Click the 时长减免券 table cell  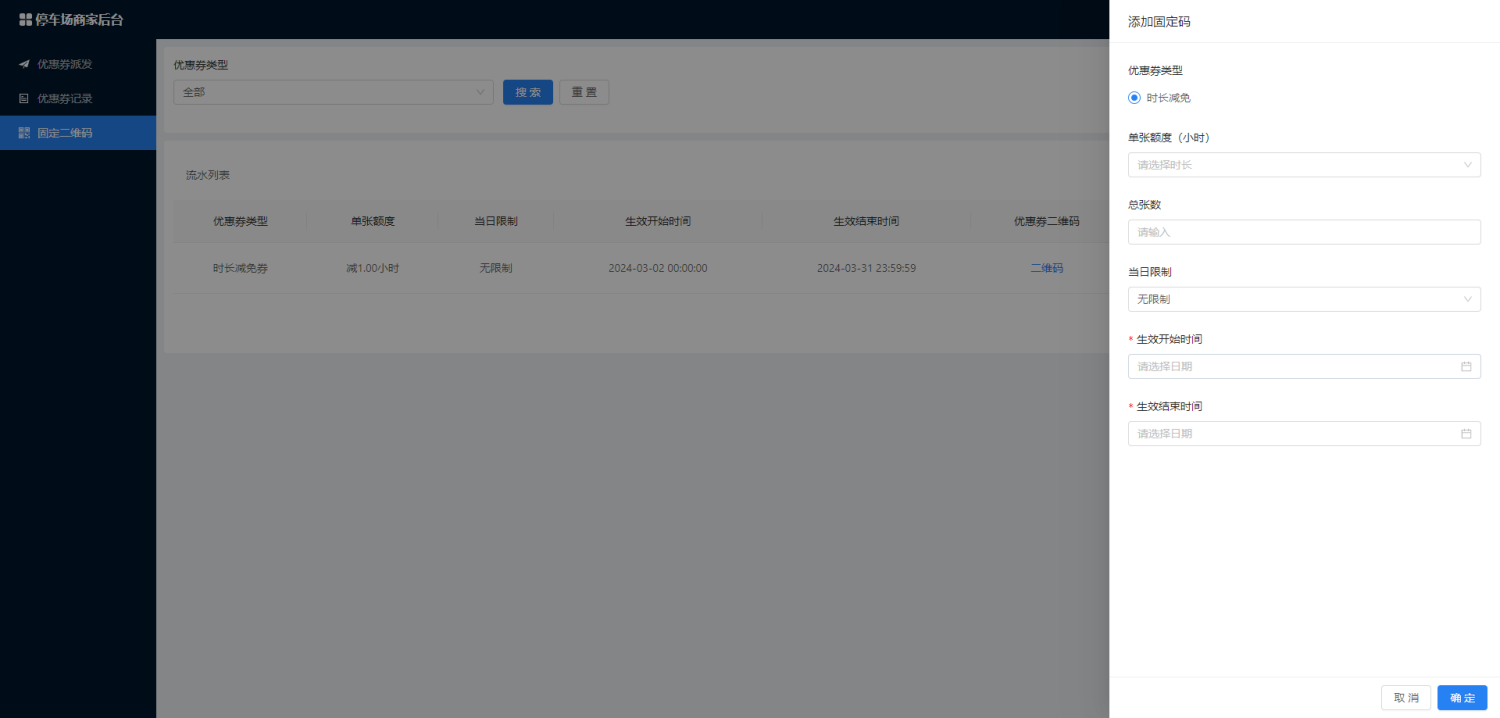pyautogui.click(x=240, y=268)
